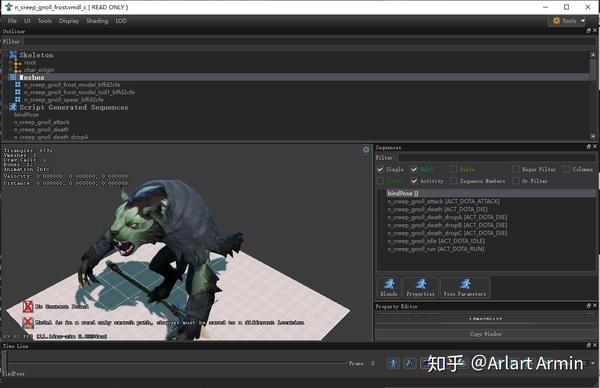Uncheck the Activity checkbox
Viewport: 600px width, 388px height.
[x=414, y=181]
